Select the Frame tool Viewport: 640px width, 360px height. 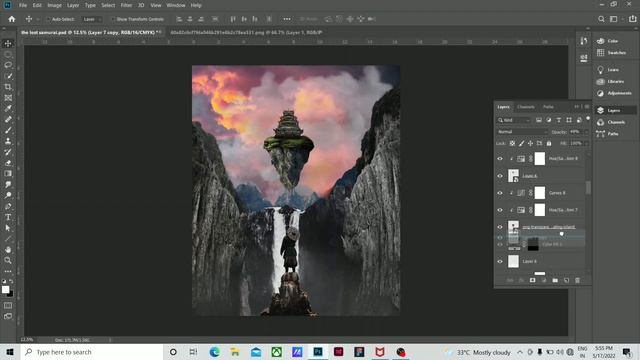click(8, 98)
